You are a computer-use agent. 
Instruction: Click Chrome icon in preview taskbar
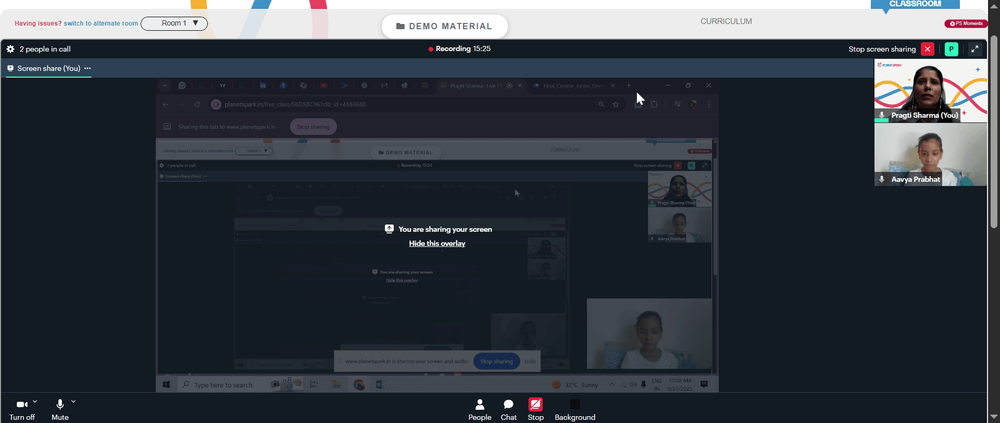click(x=359, y=385)
